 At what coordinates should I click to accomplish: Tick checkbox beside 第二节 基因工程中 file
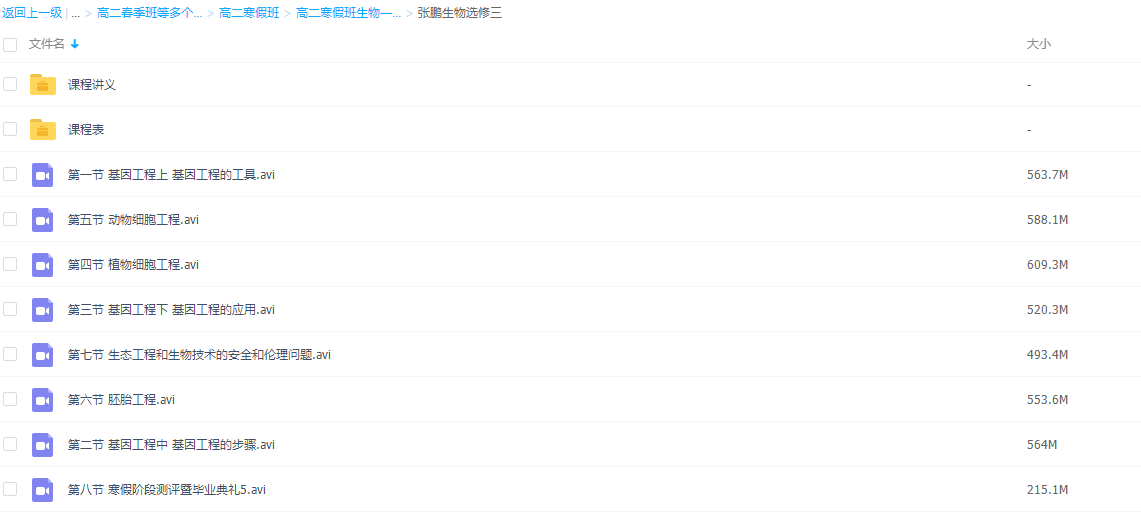(x=10, y=444)
